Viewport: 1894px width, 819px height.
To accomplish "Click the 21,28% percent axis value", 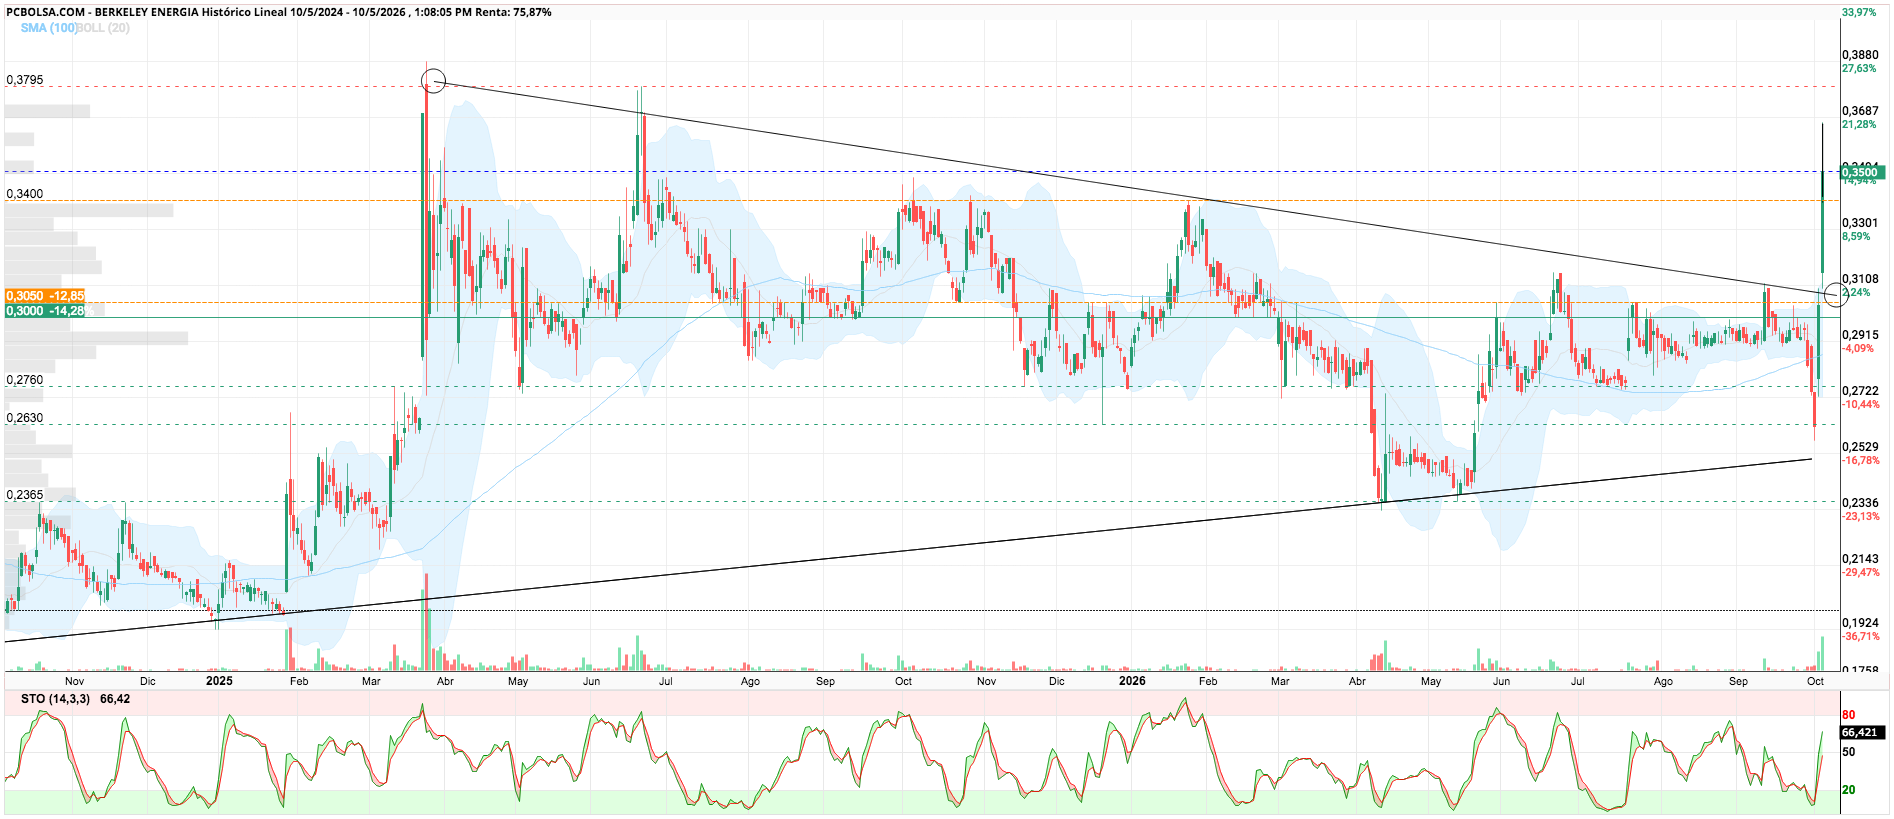I will (x=1859, y=124).
